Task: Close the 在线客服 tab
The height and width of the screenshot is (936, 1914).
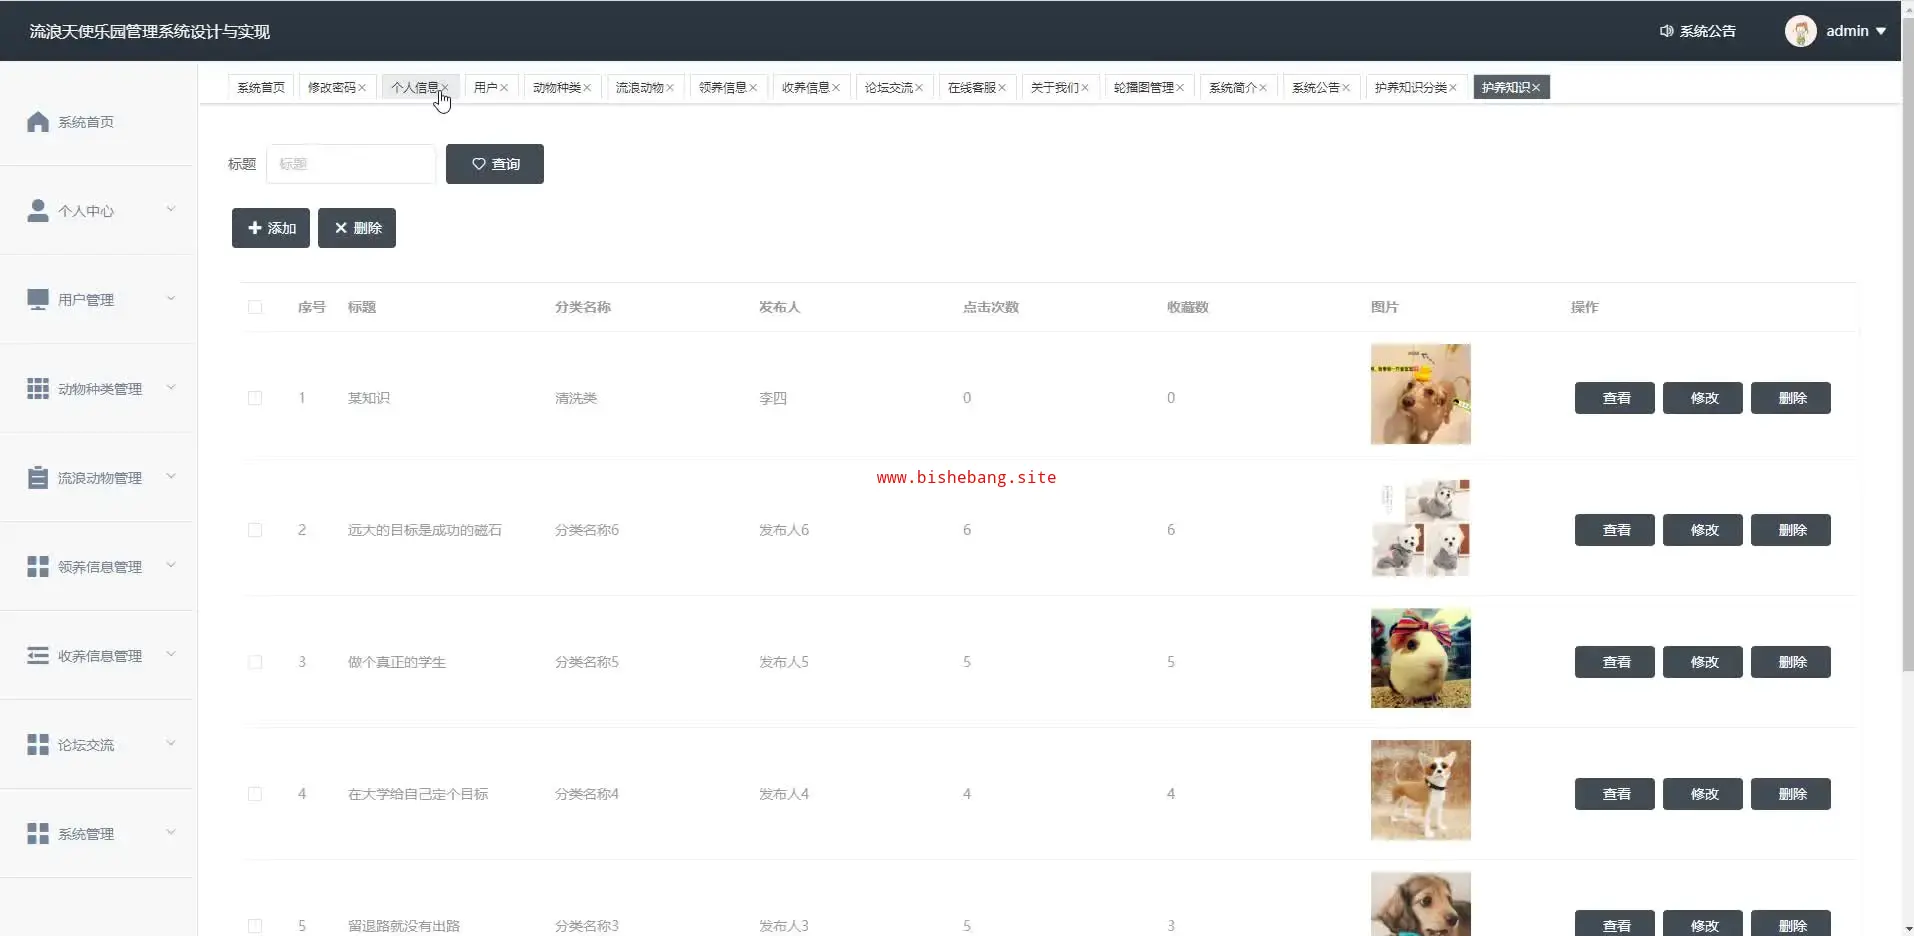Action: point(1002,88)
